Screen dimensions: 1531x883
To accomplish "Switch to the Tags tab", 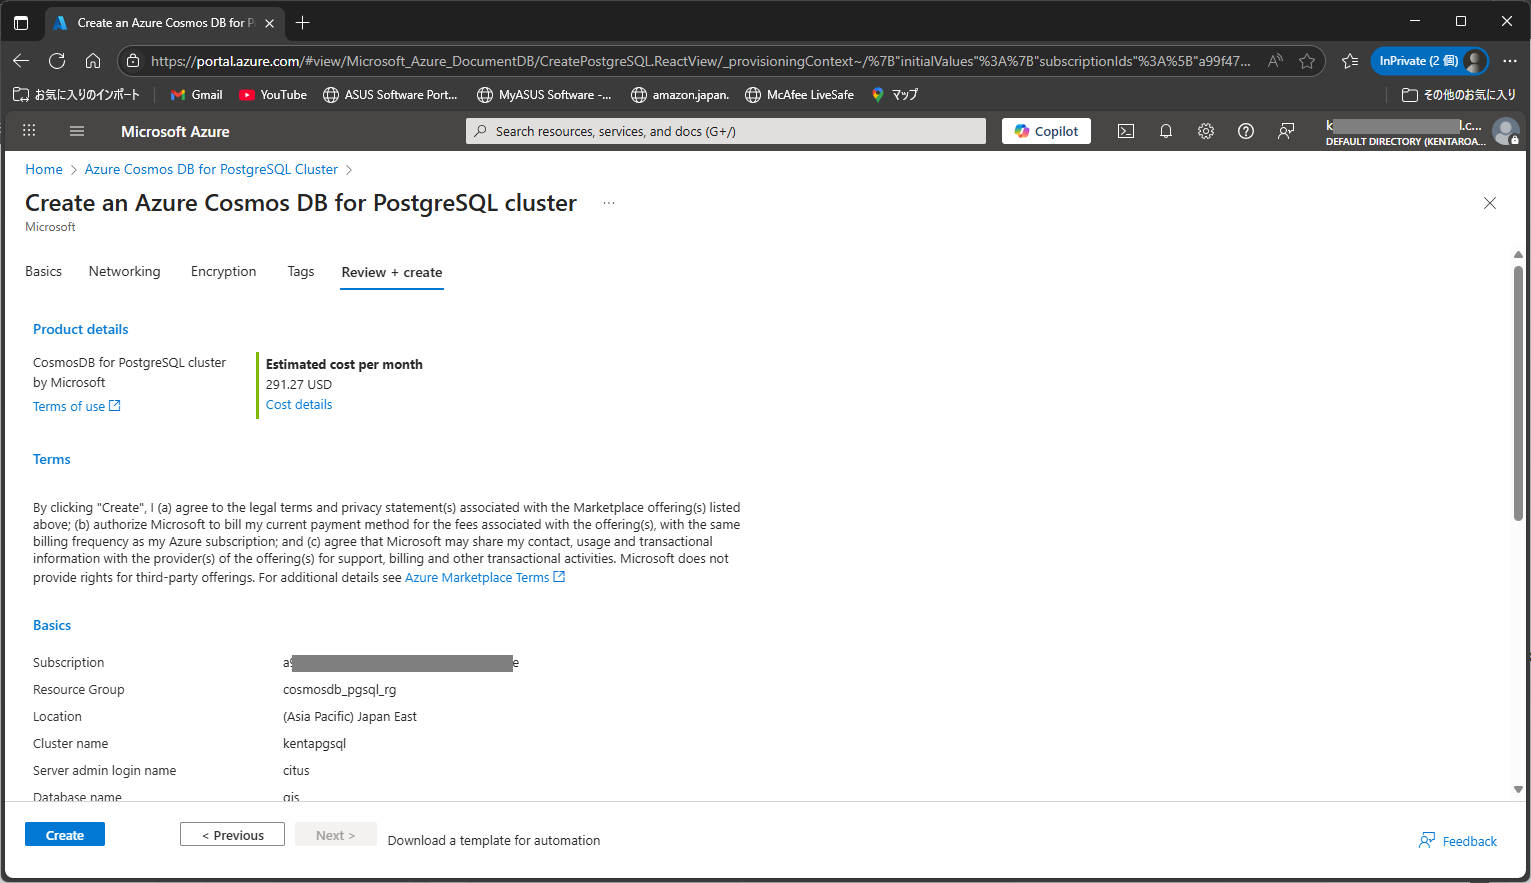I will (x=300, y=271).
